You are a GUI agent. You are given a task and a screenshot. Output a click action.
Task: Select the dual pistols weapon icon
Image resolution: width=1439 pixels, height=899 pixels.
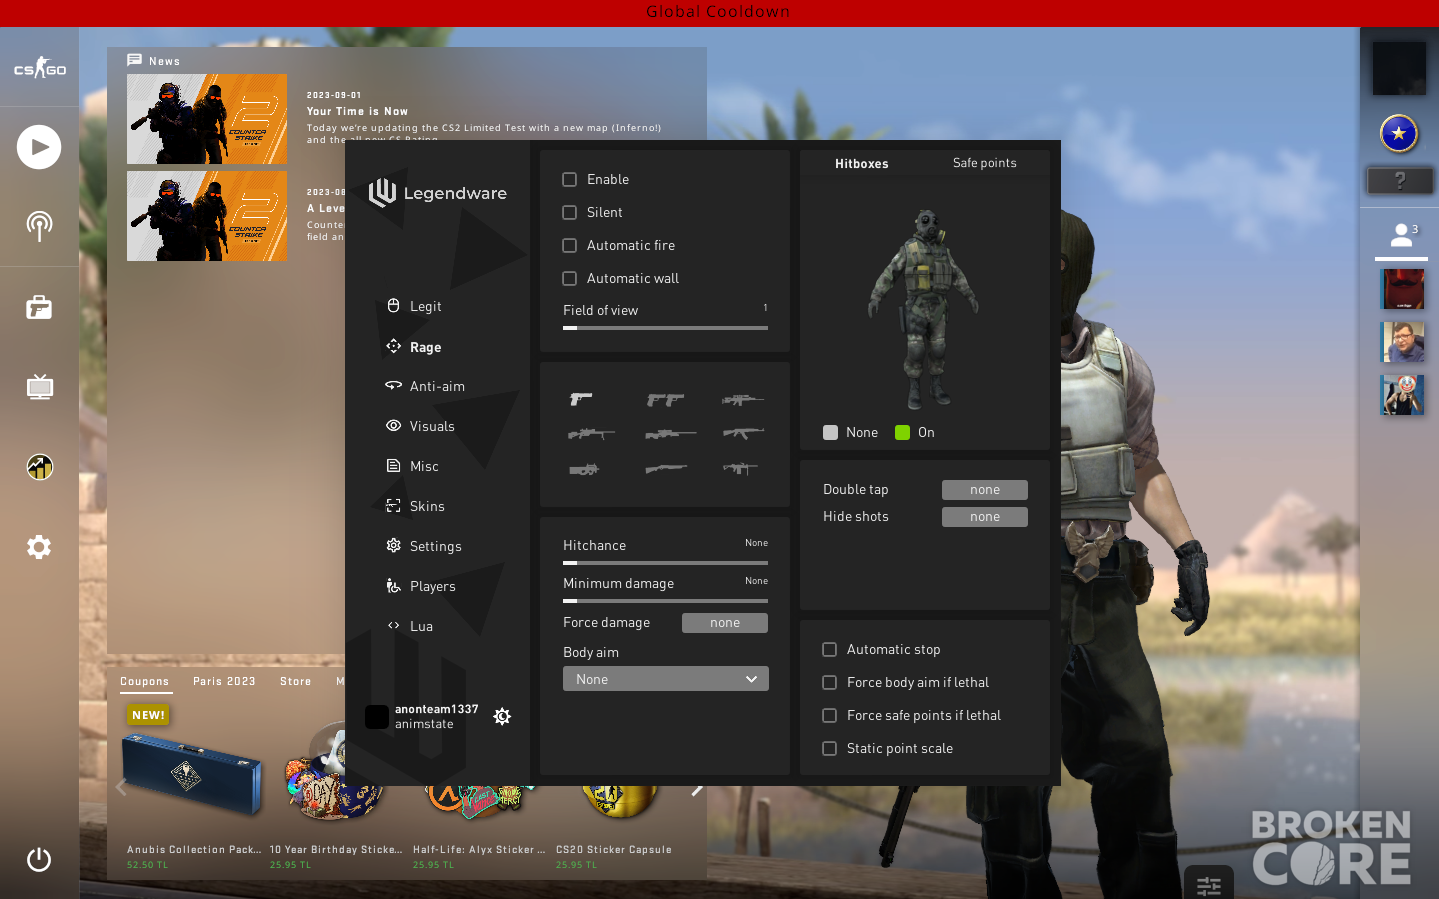[x=665, y=399]
